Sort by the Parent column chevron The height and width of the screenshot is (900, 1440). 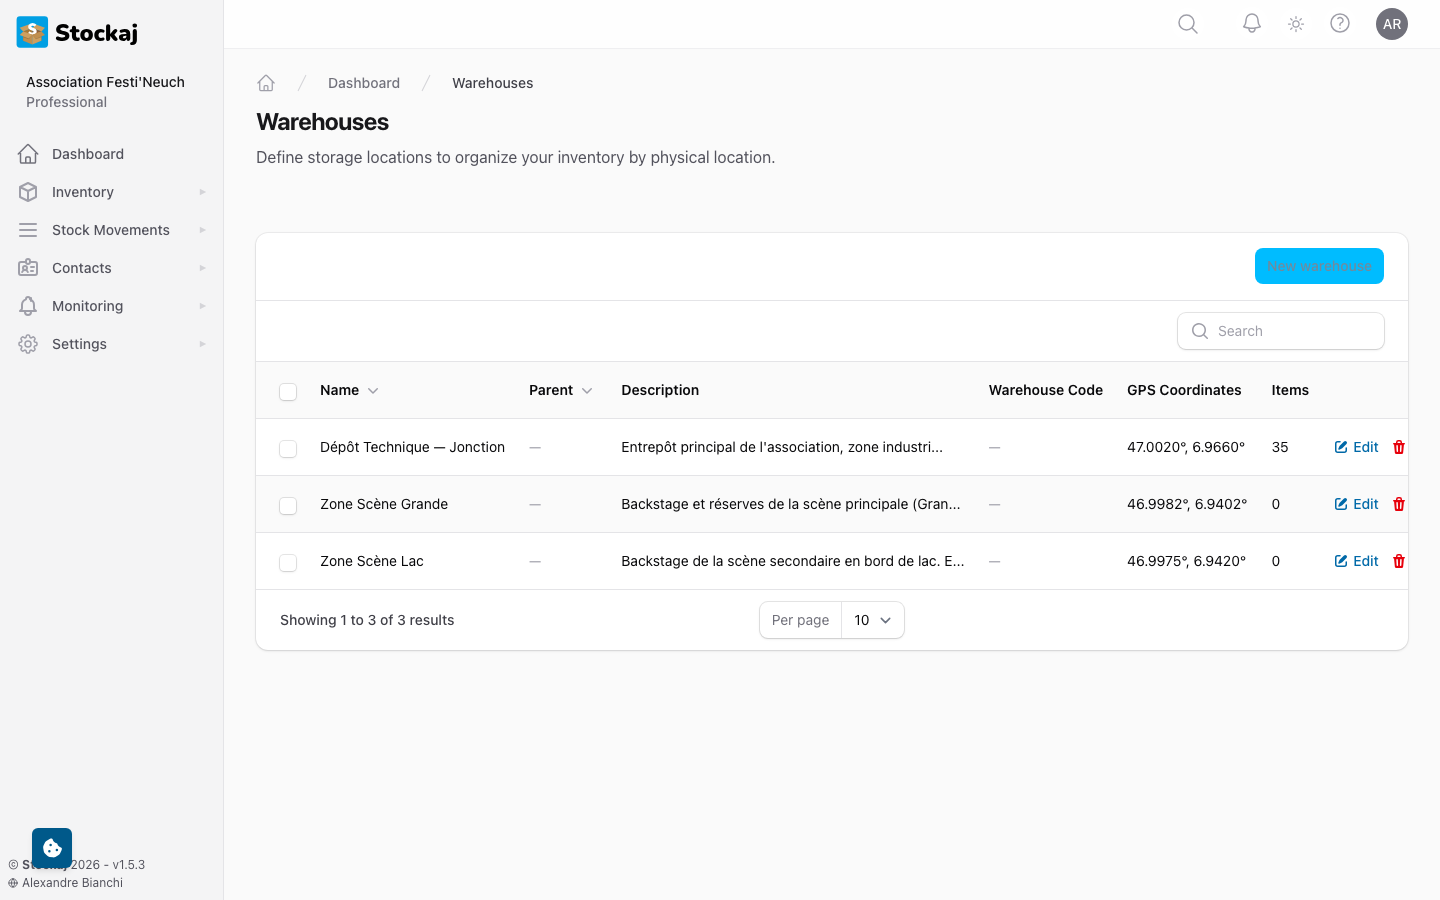click(587, 391)
